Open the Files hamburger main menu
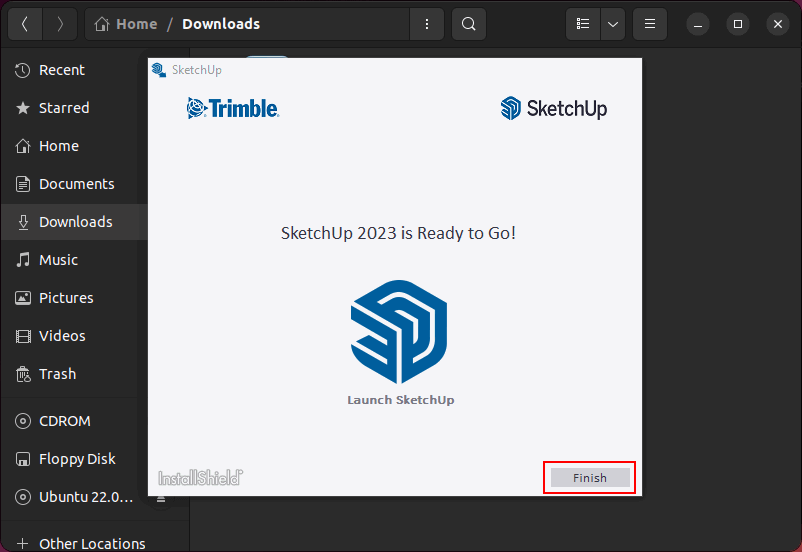 (x=650, y=24)
